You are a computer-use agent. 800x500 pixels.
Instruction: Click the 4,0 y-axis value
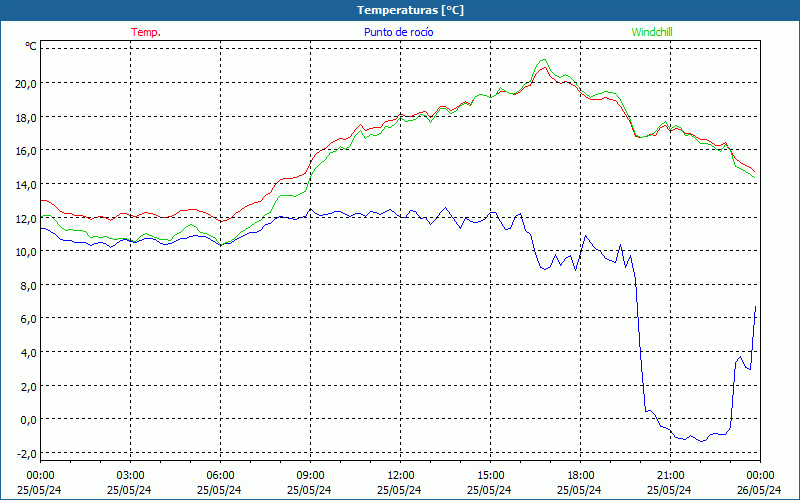click(28, 353)
